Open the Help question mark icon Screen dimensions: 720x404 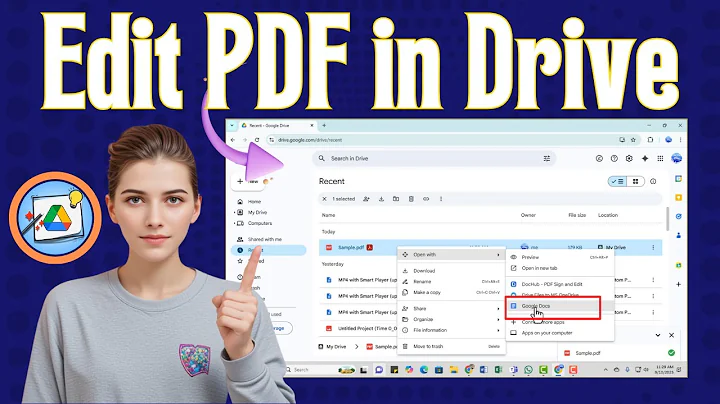coord(614,158)
